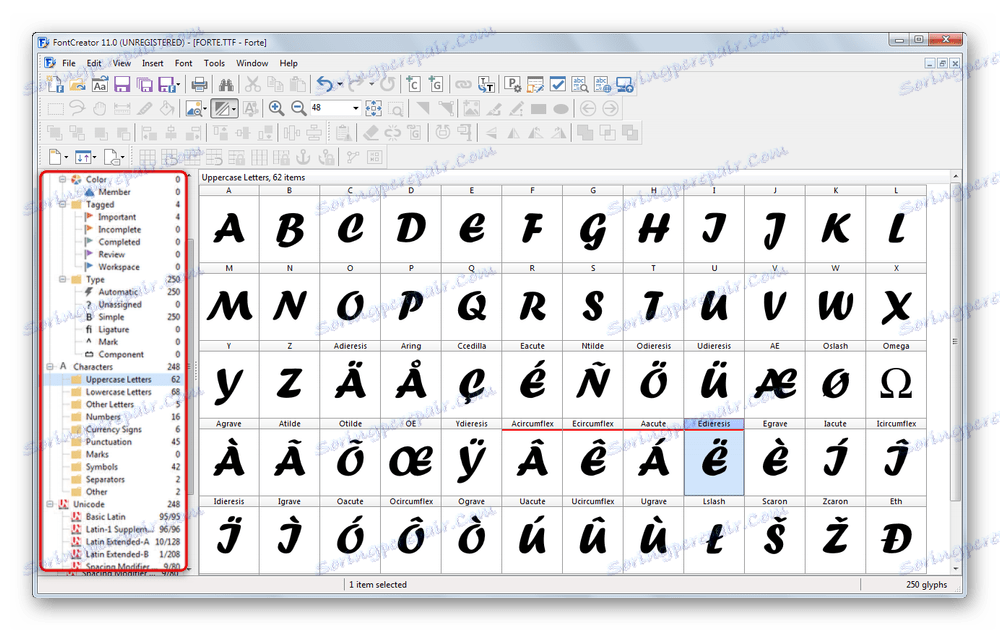Click the background image preview icon
Screen dimensions: 1000x631
[x=193, y=108]
